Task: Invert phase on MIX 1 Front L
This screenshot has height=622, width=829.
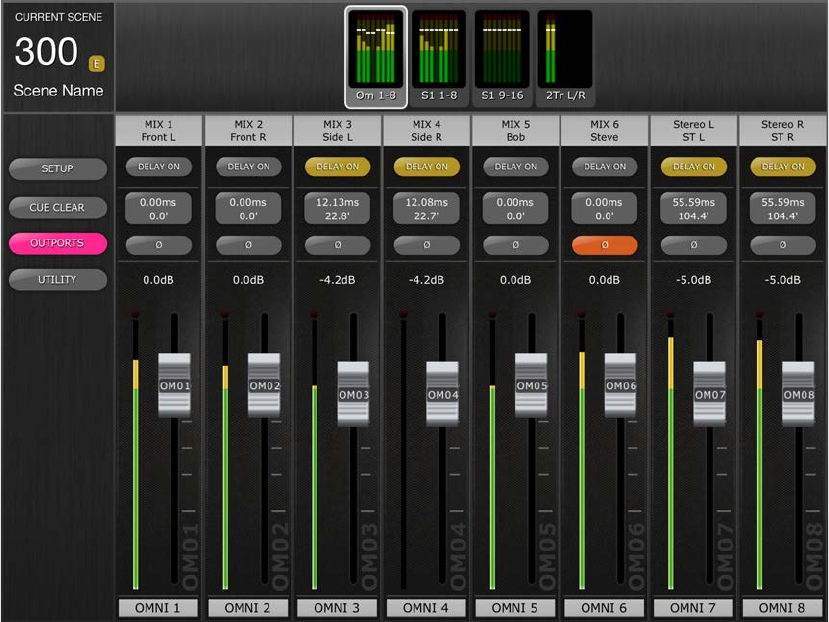Action: pos(158,244)
